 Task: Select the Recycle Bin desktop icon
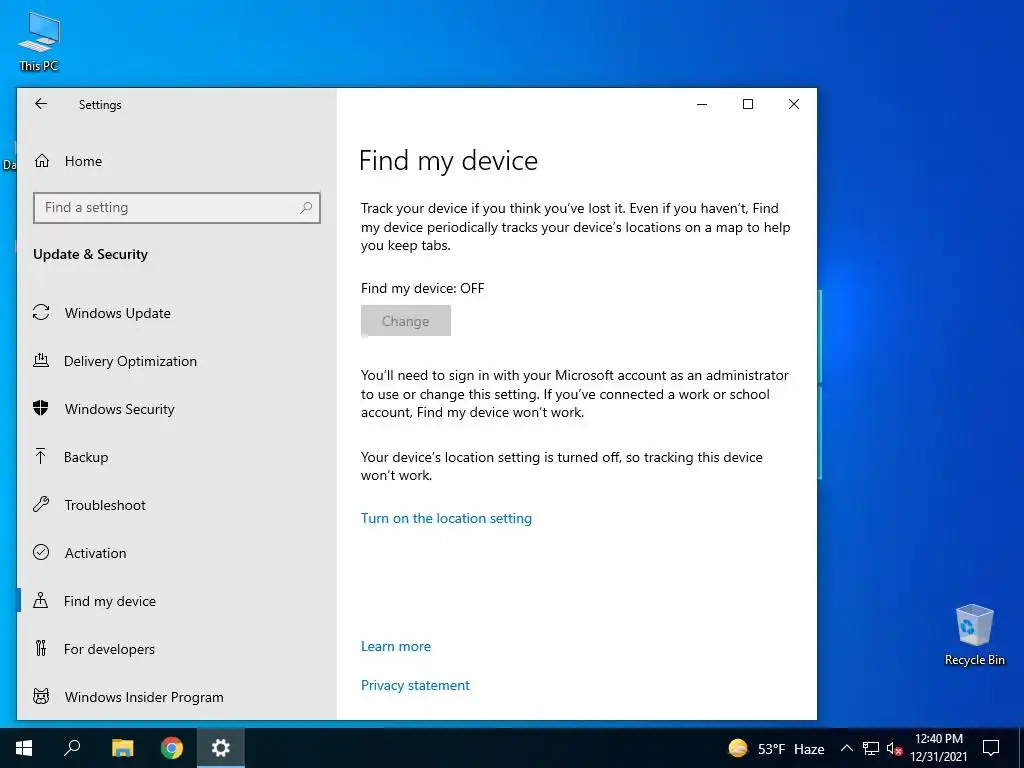974,635
